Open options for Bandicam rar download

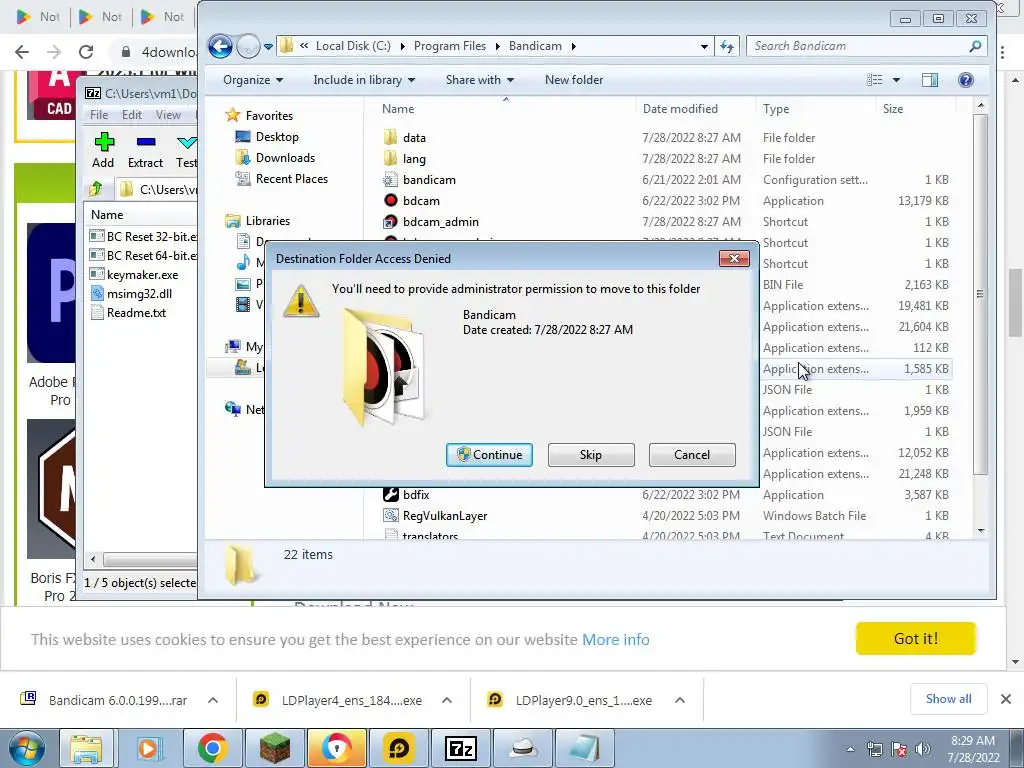click(x=213, y=700)
